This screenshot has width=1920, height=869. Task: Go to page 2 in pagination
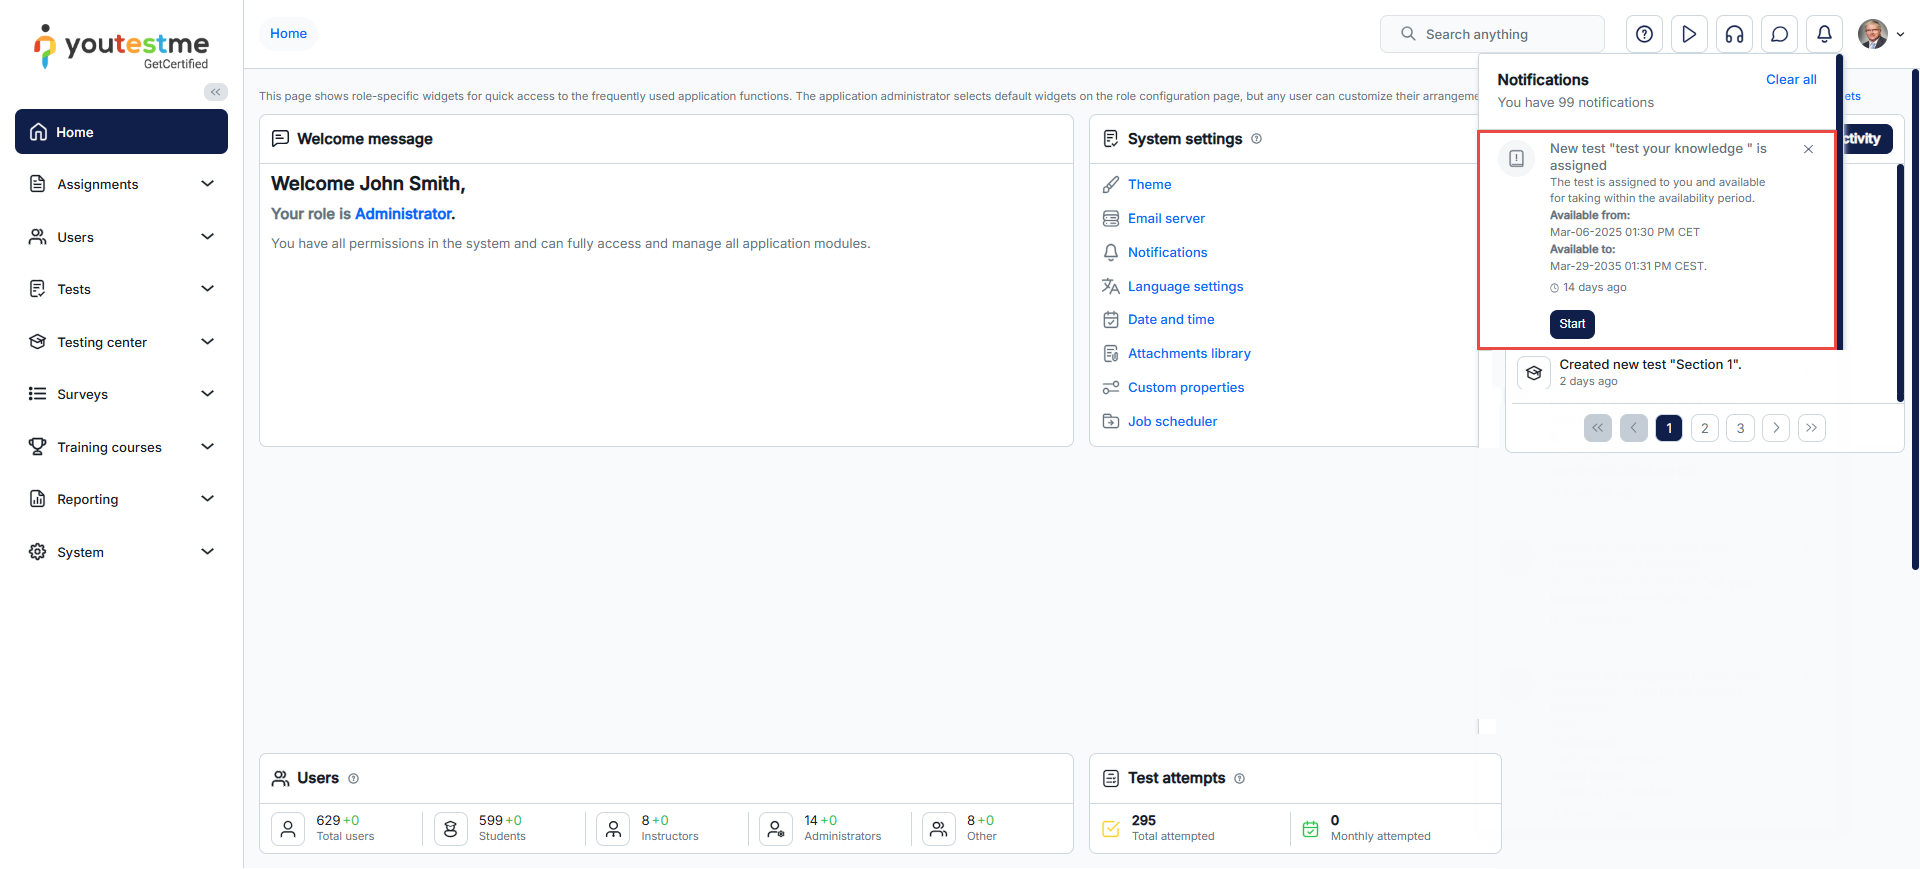pyautogui.click(x=1704, y=428)
